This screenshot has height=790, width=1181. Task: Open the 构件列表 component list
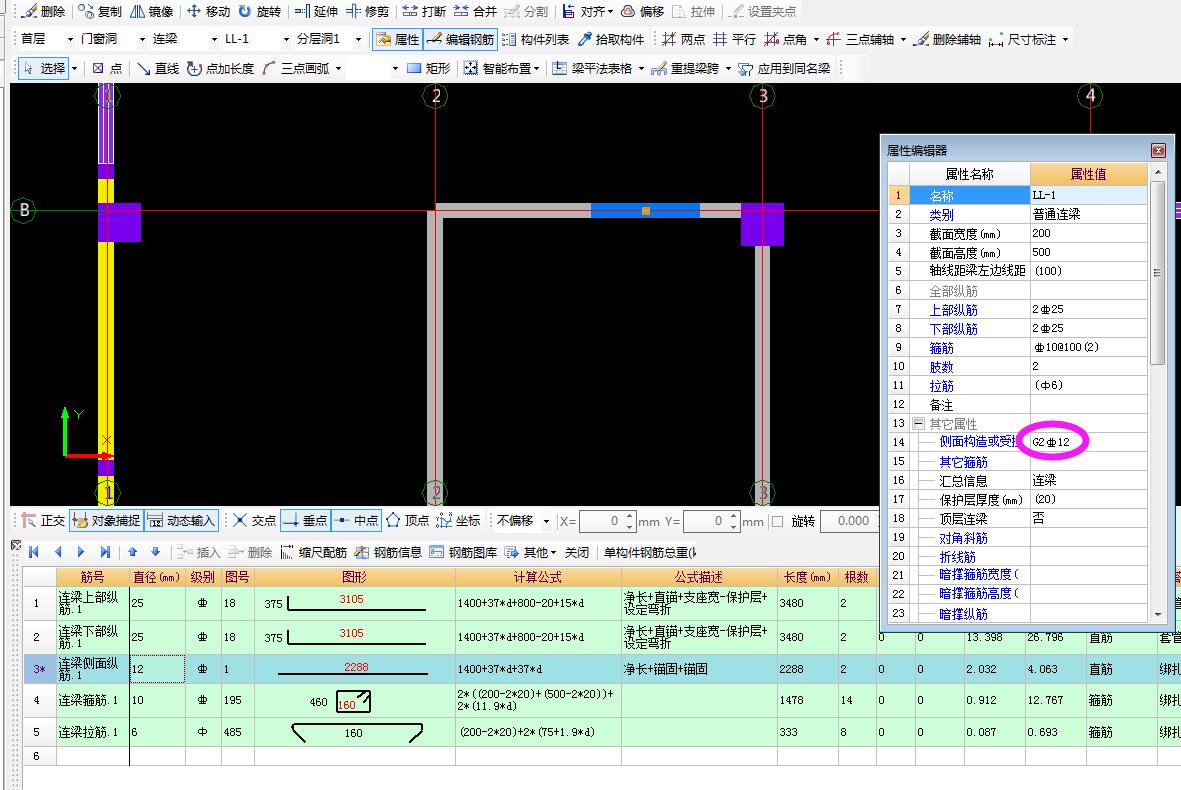coord(536,39)
